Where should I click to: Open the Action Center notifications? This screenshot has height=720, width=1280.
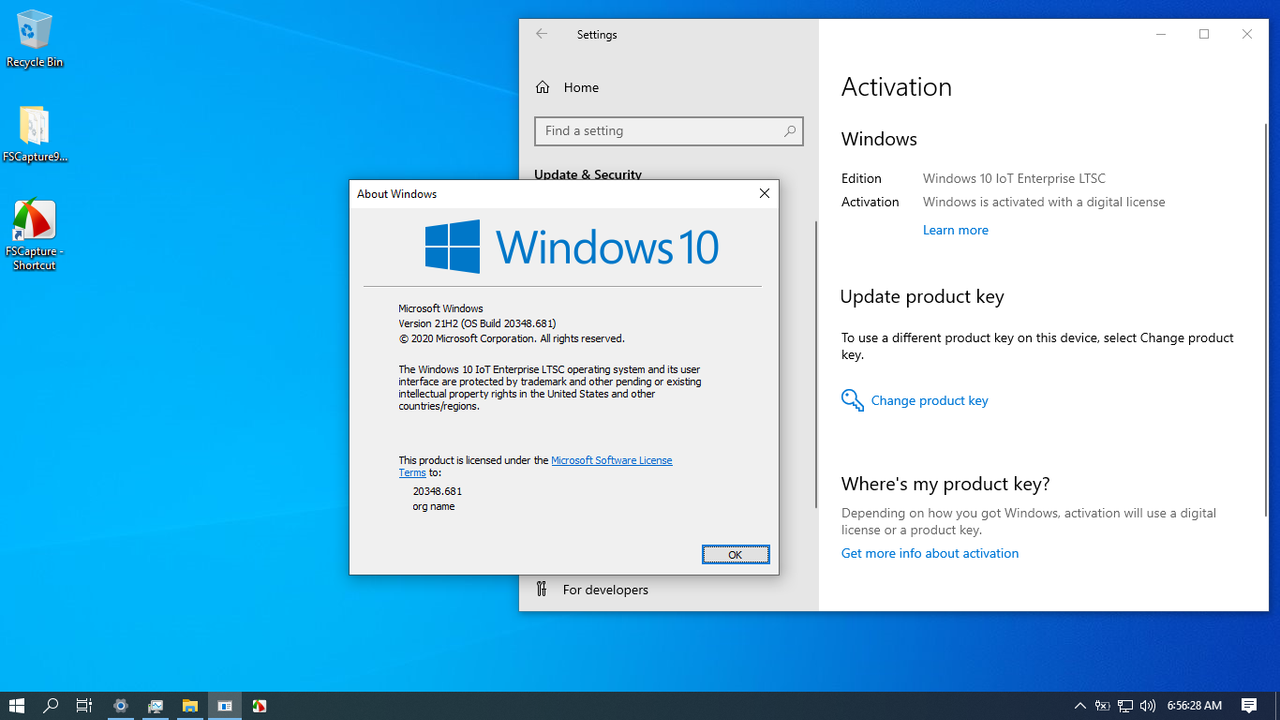(1249, 706)
